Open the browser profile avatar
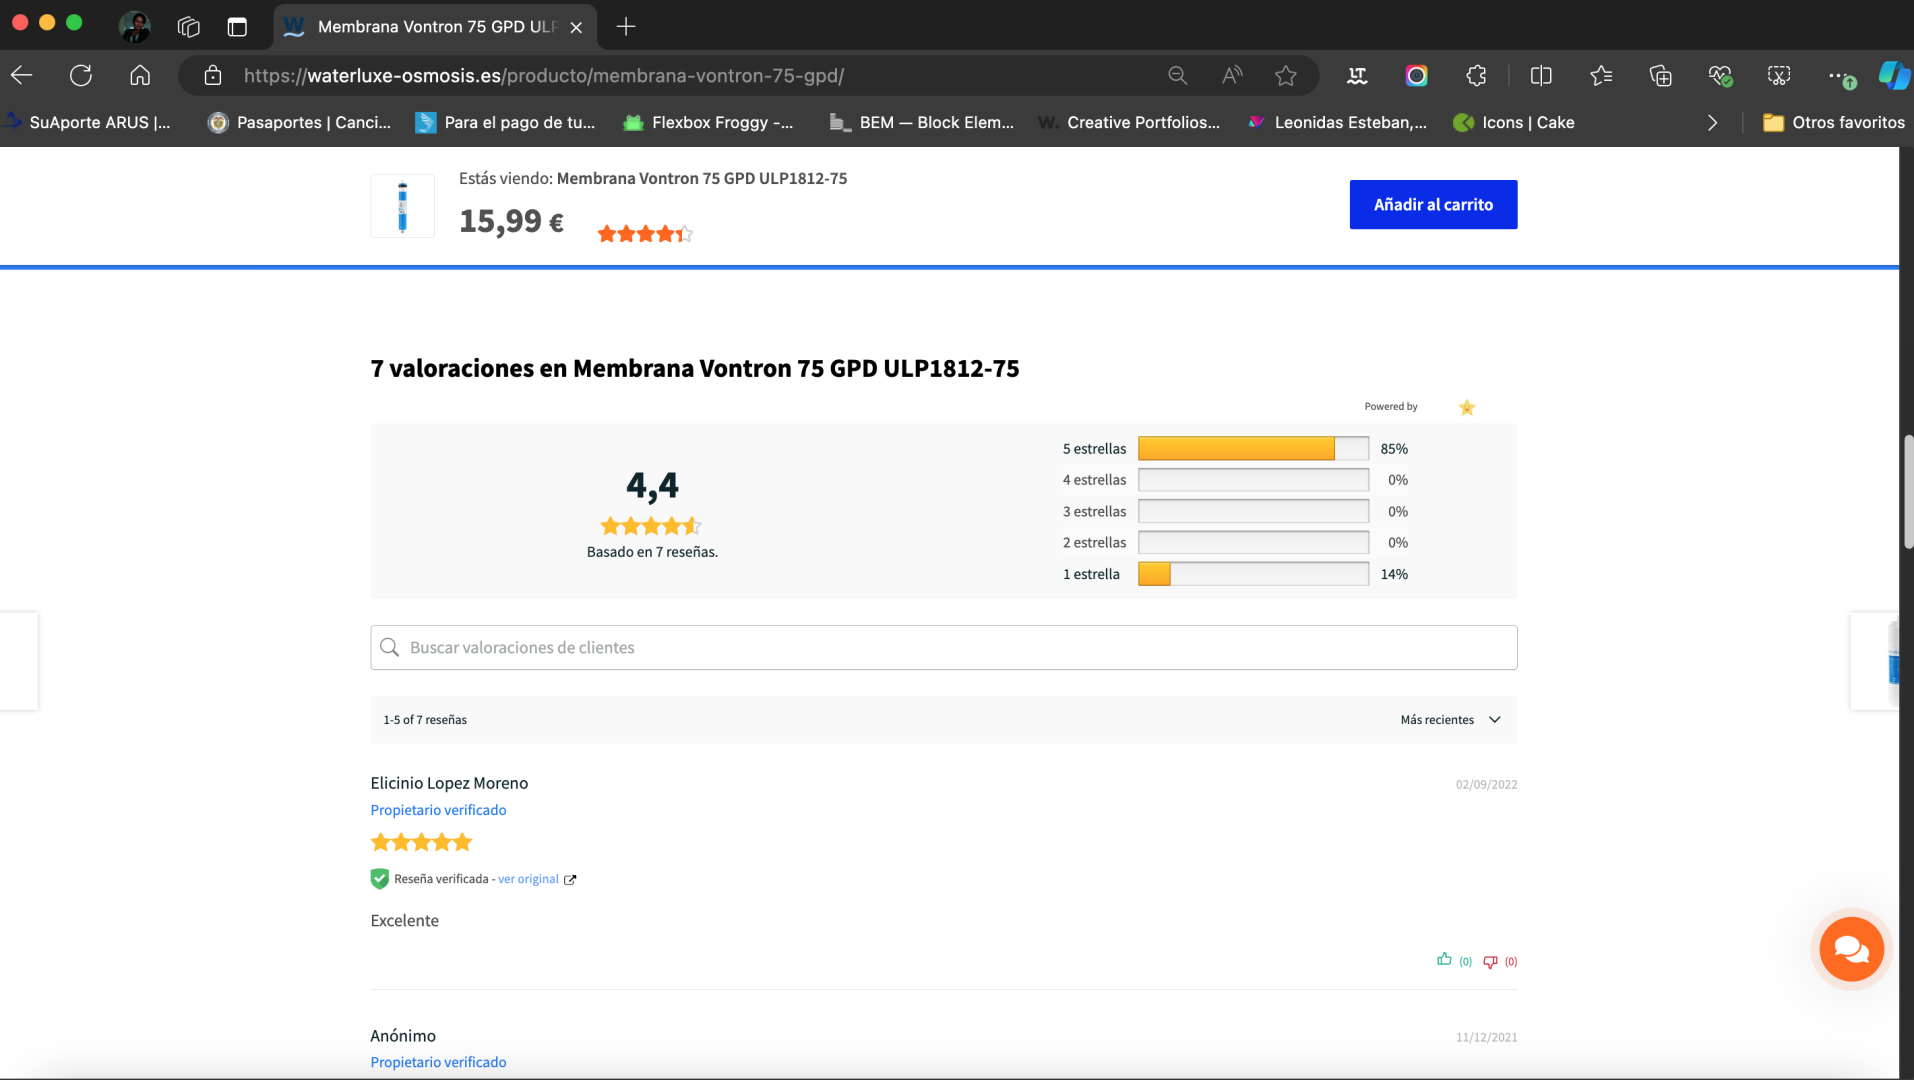The image size is (1914, 1080). click(134, 26)
